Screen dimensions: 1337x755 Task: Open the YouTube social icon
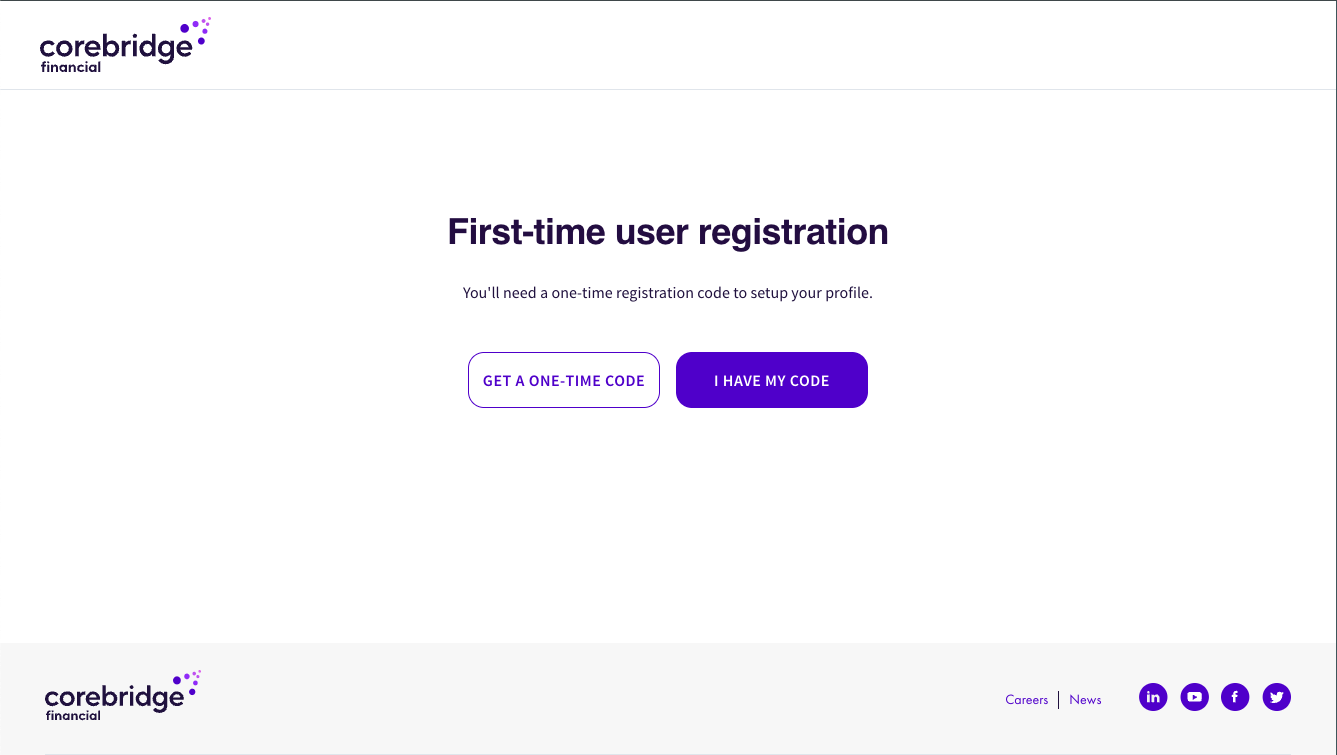(x=1194, y=697)
